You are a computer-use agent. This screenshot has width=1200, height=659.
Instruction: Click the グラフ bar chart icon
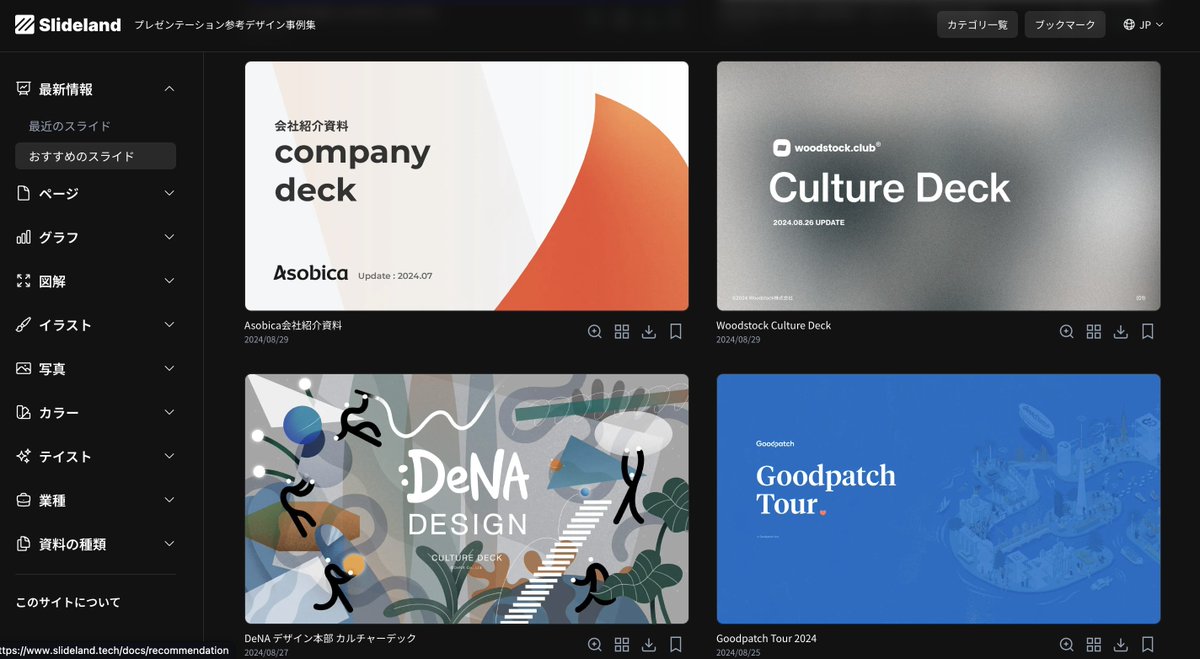pos(24,237)
